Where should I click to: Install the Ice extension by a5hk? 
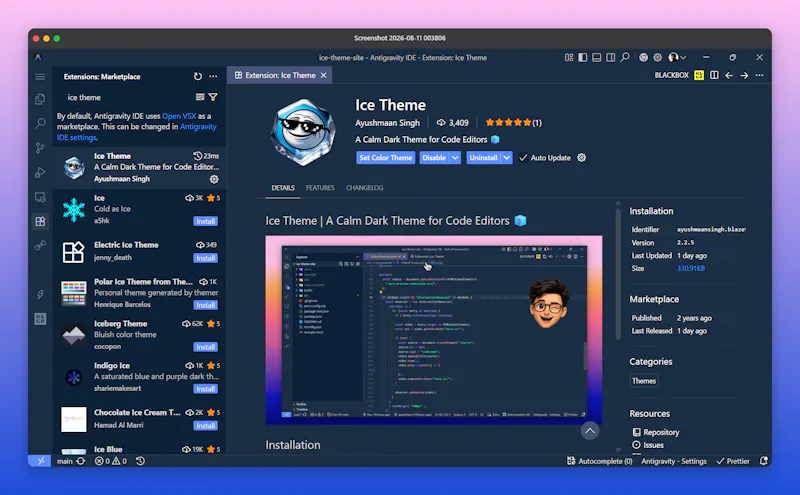click(206, 221)
